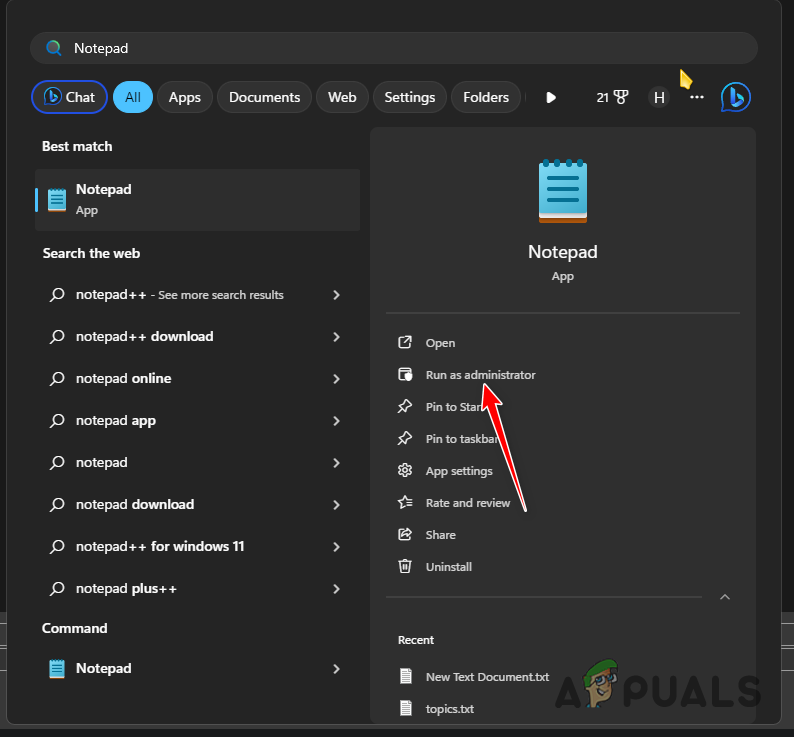Image resolution: width=794 pixels, height=737 pixels.
Task: Click the search magnifier icon in search box
Action: tap(54, 48)
